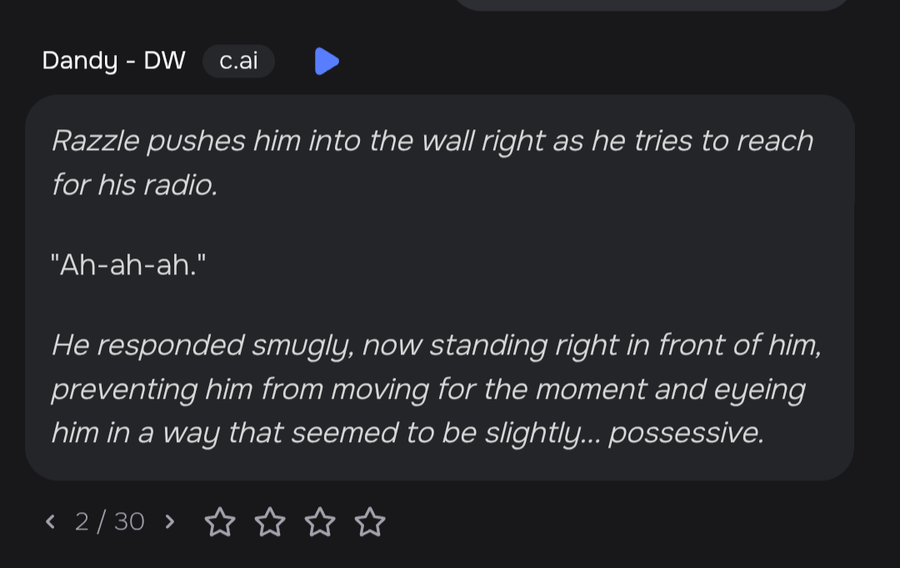The height and width of the screenshot is (568, 900).
Task: Rate the message two stars
Action: pos(270,522)
